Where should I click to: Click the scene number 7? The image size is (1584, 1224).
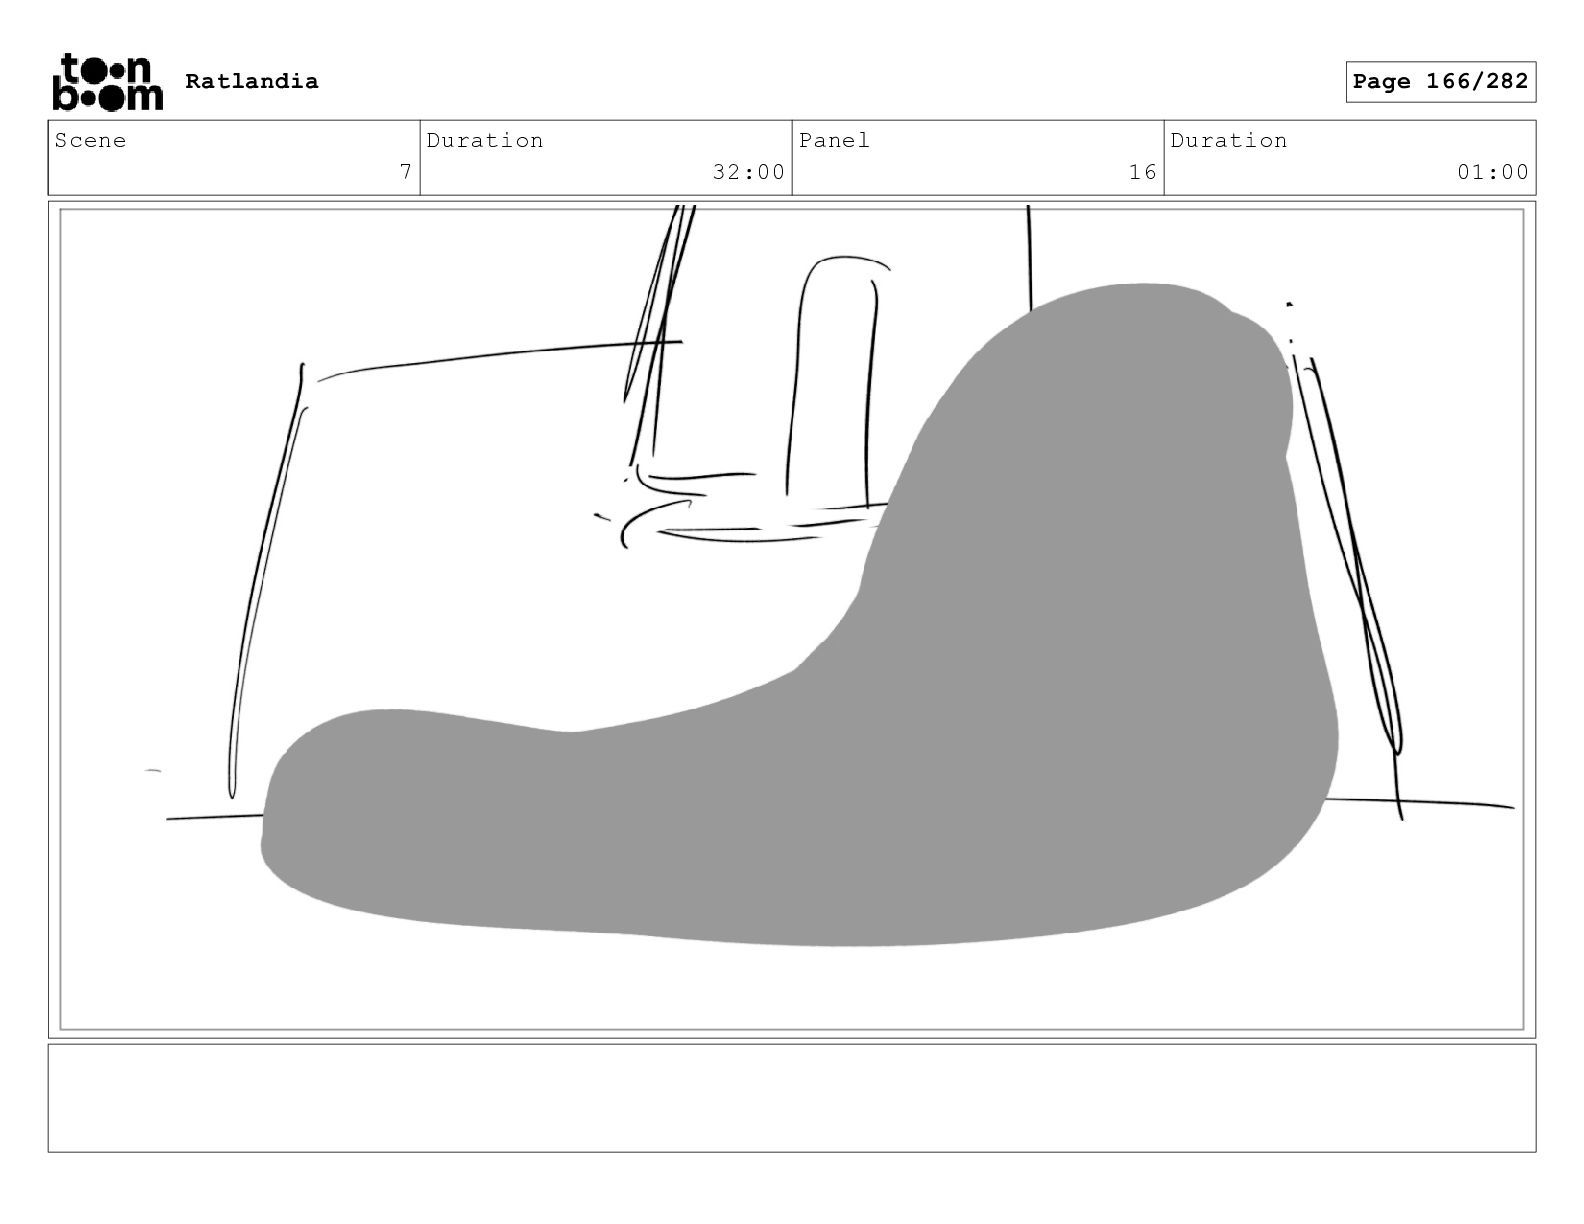tap(406, 172)
